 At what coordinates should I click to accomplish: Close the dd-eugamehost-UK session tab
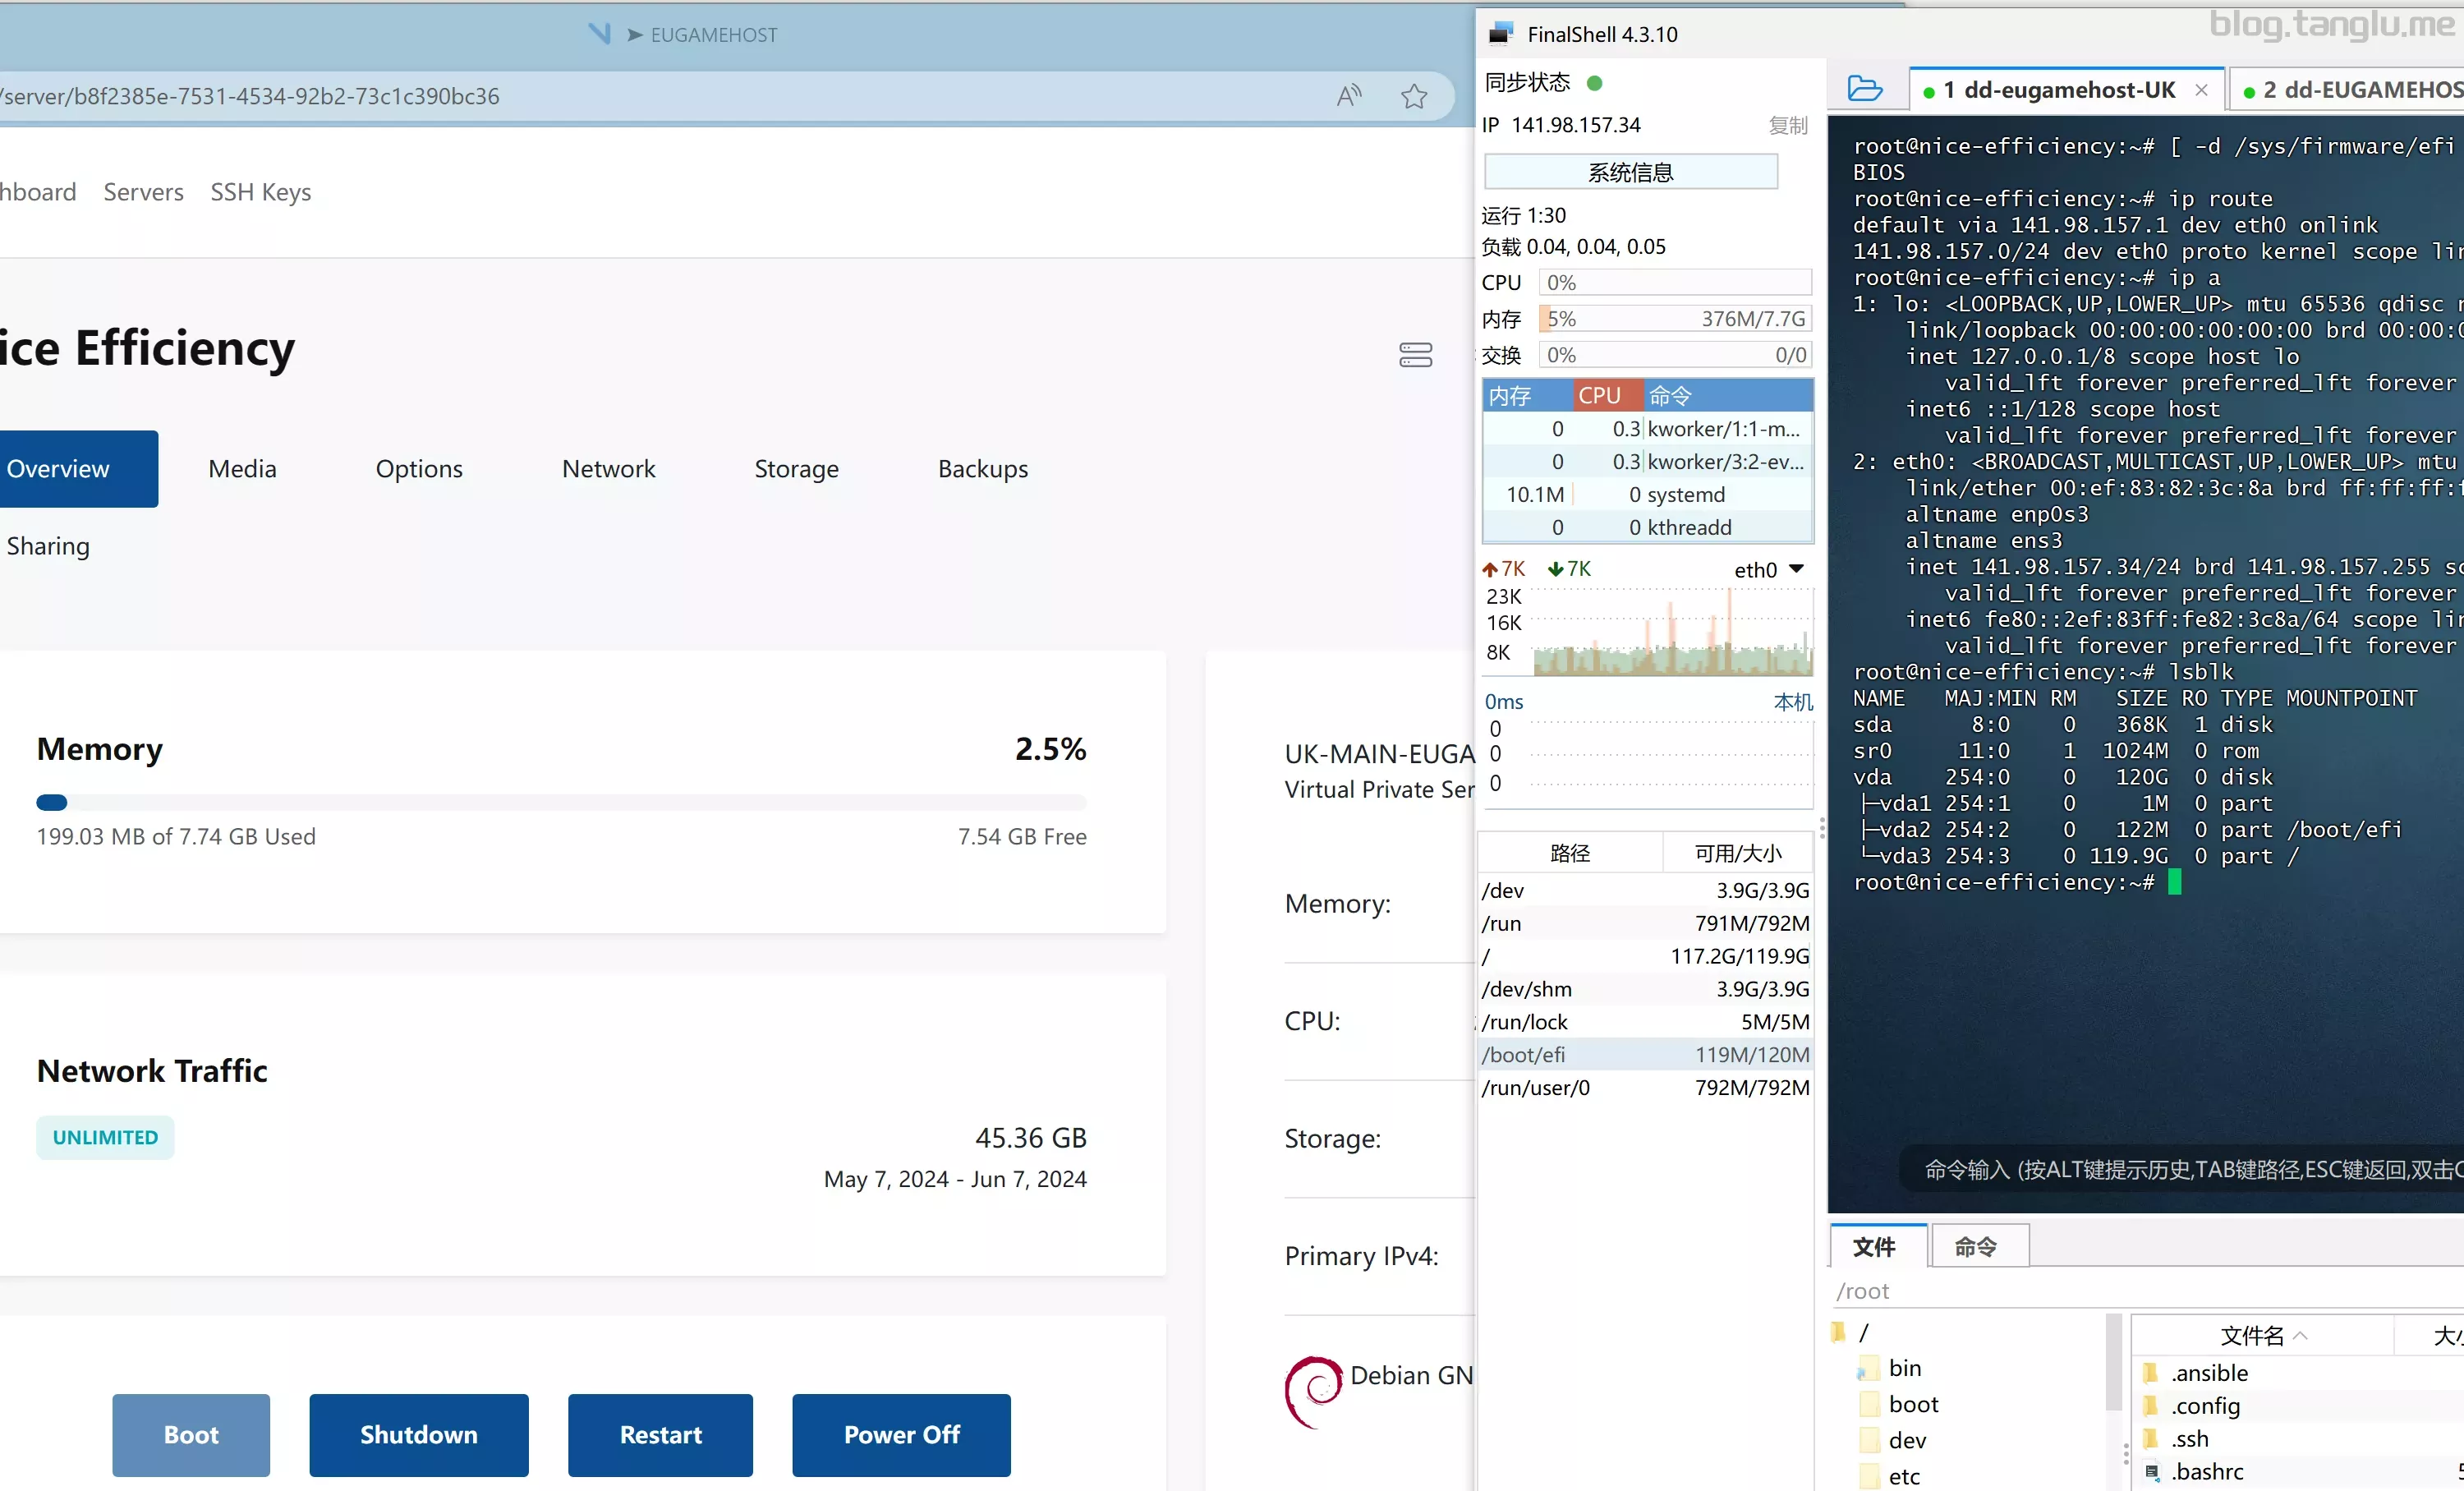pos(2201,90)
